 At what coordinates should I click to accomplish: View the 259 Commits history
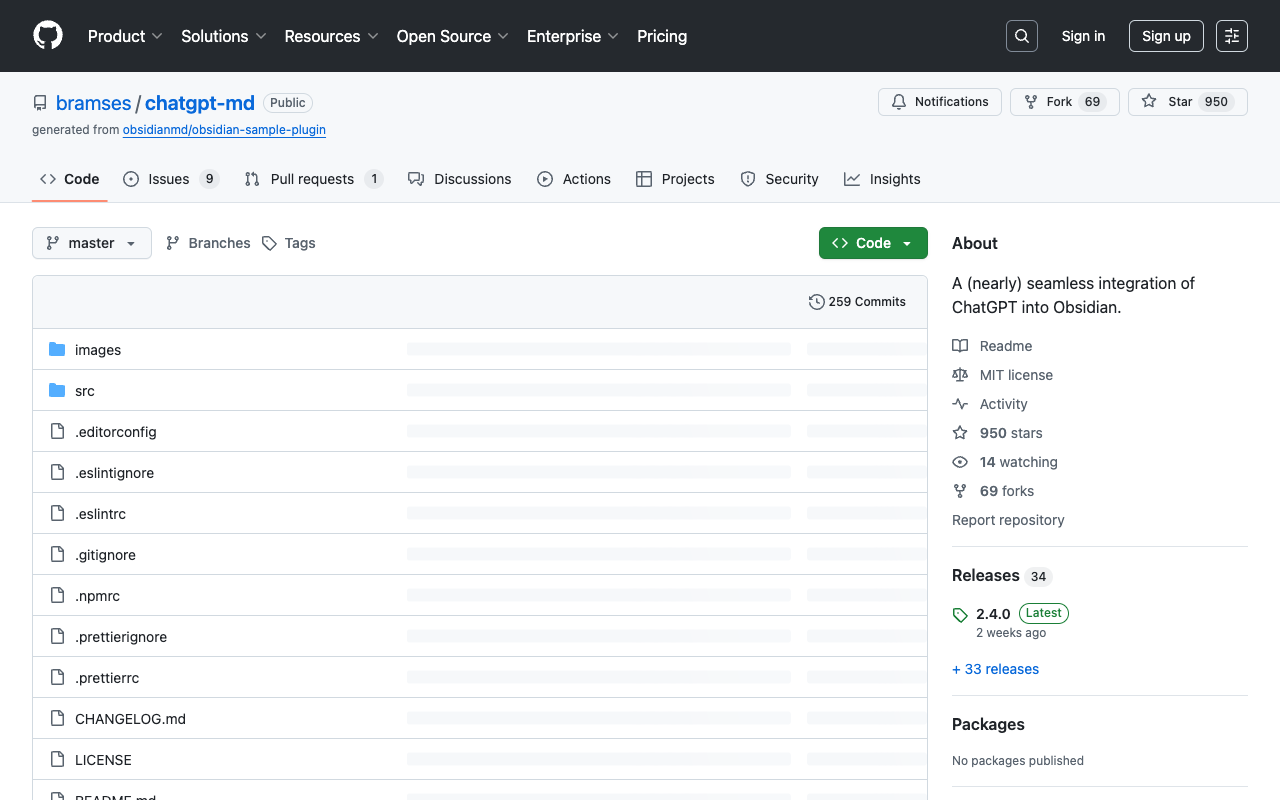click(858, 302)
